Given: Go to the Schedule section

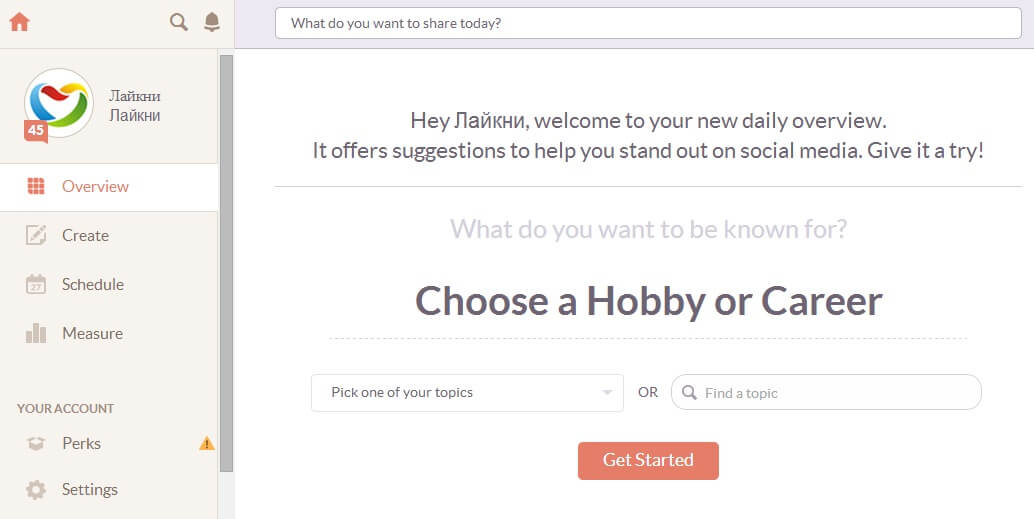Looking at the screenshot, I should point(92,284).
